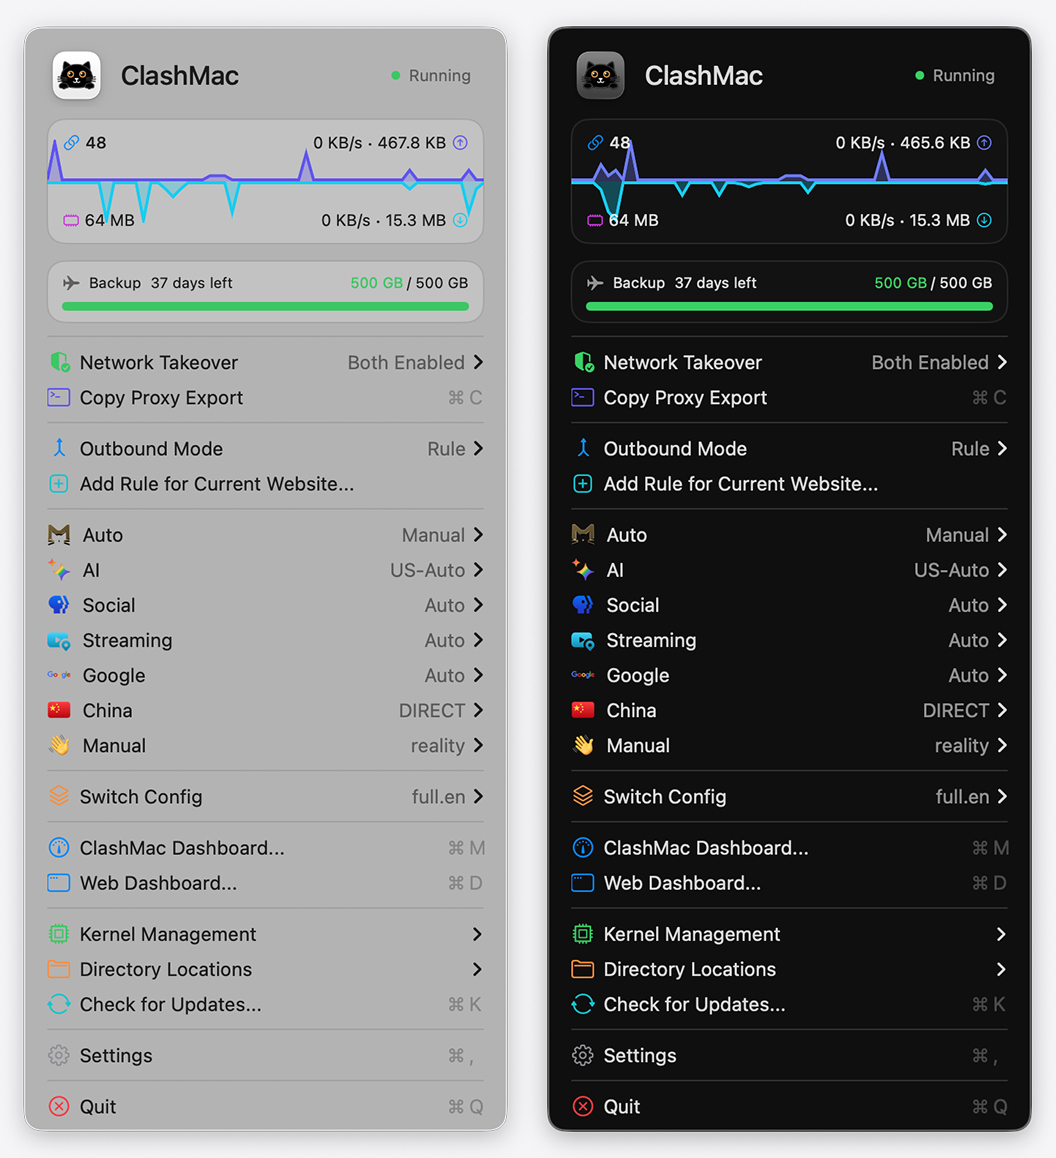The image size is (1056, 1158).
Task: Click the Streaming proxy group icon
Action: (x=59, y=640)
